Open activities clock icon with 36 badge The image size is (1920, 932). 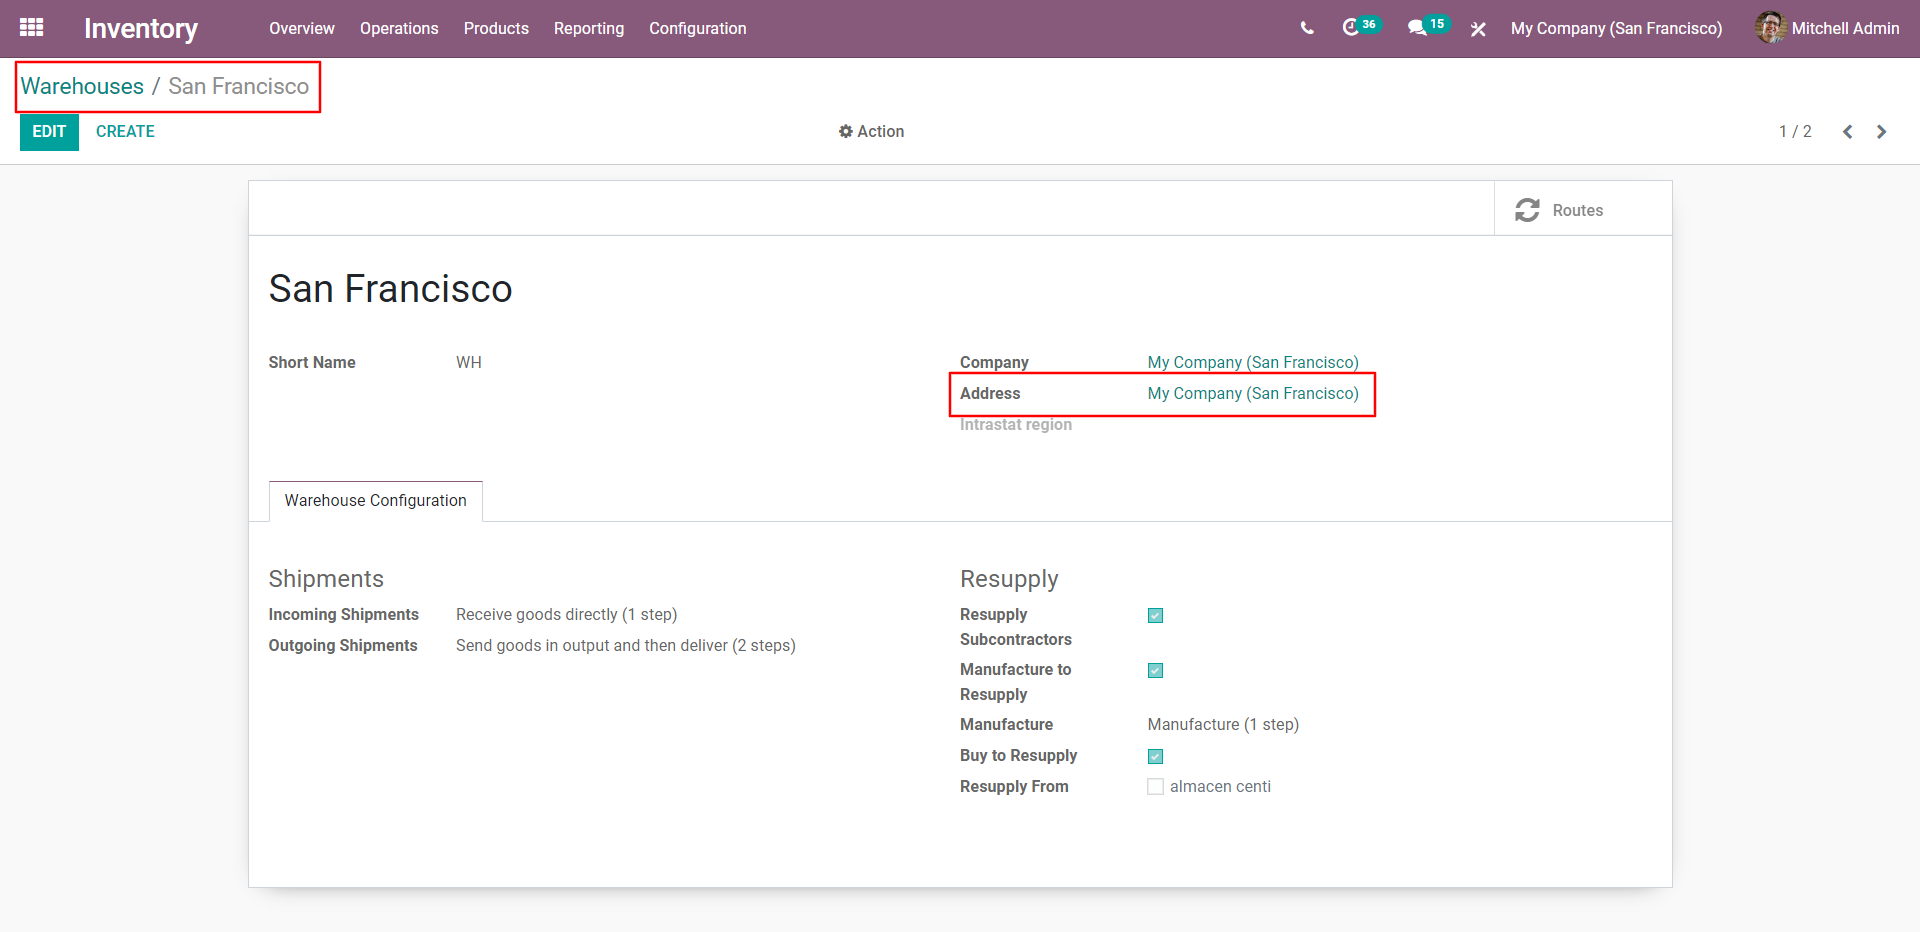tap(1351, 28)
